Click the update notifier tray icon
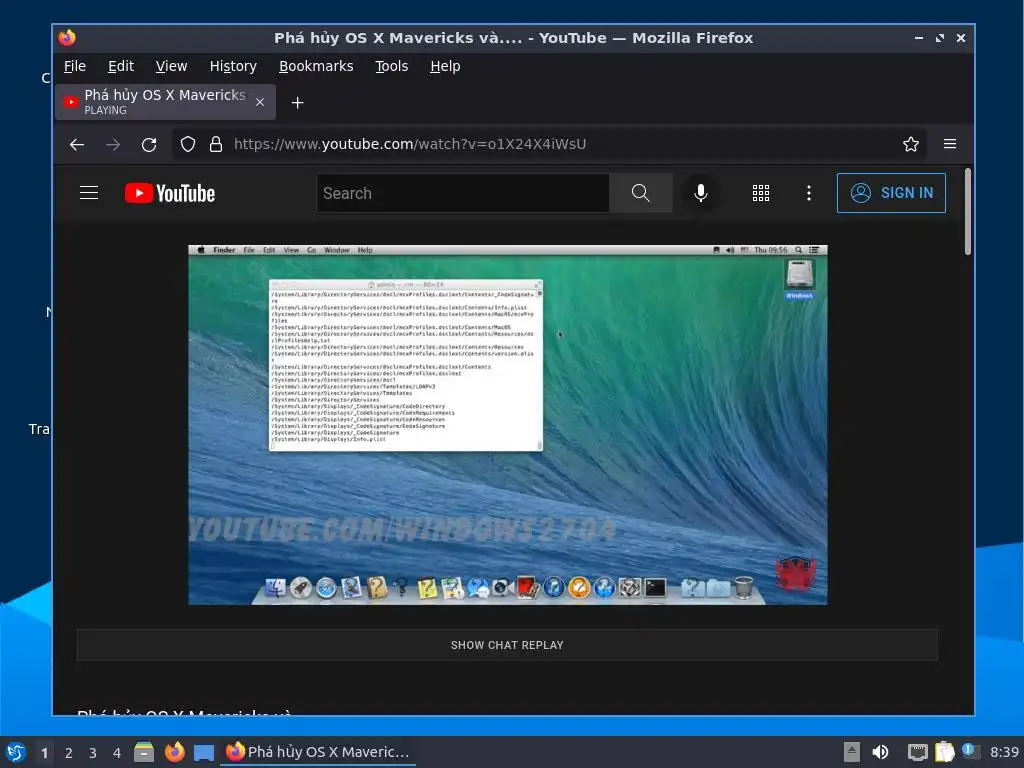 click(970, 751)
